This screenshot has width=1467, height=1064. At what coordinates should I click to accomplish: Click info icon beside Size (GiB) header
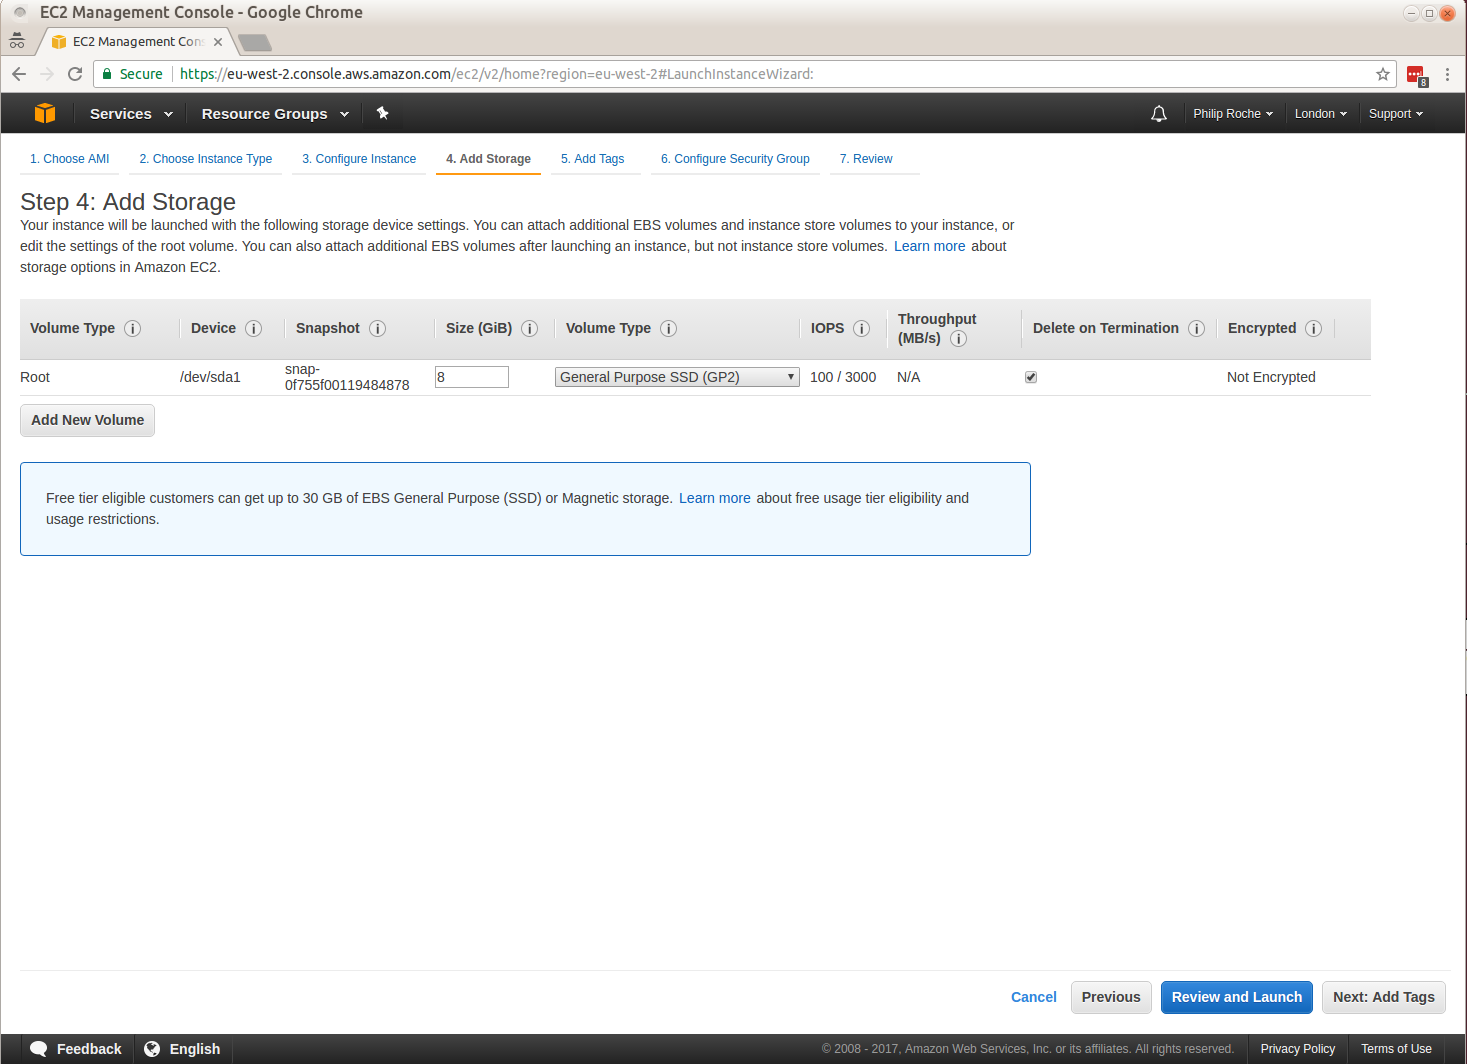coord(530,329)
